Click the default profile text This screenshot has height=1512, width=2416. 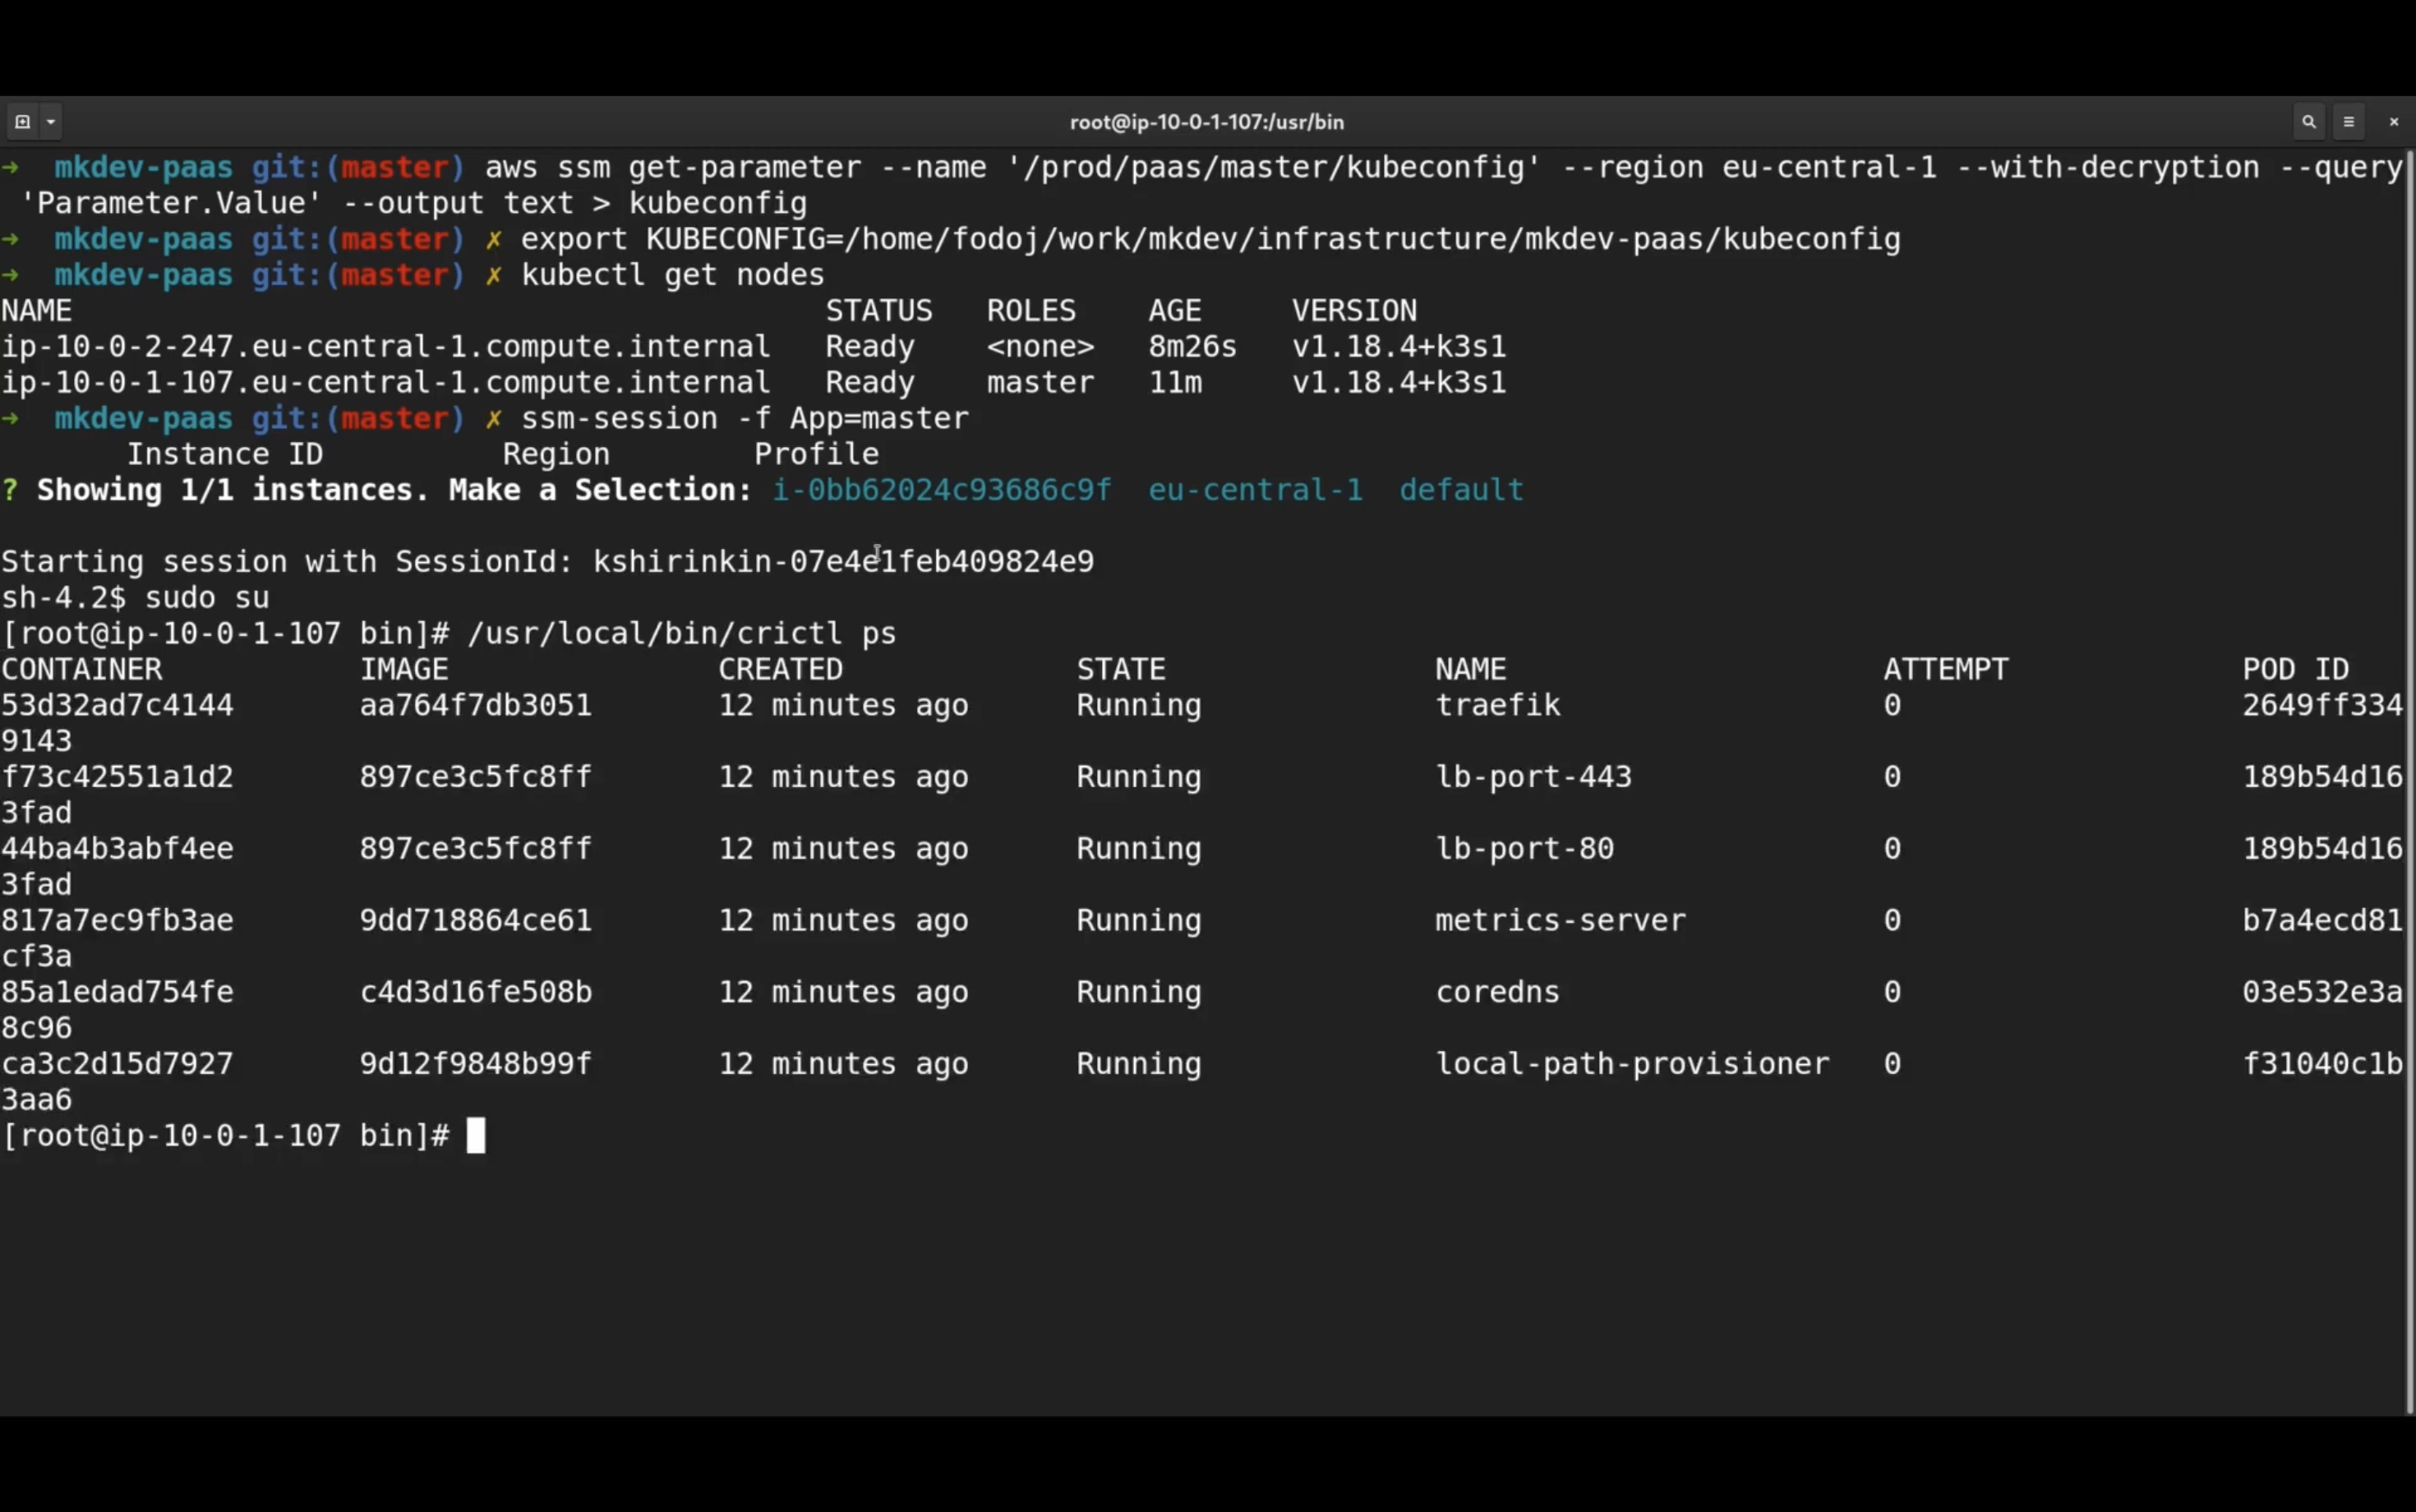click(x=1461, y=490)
